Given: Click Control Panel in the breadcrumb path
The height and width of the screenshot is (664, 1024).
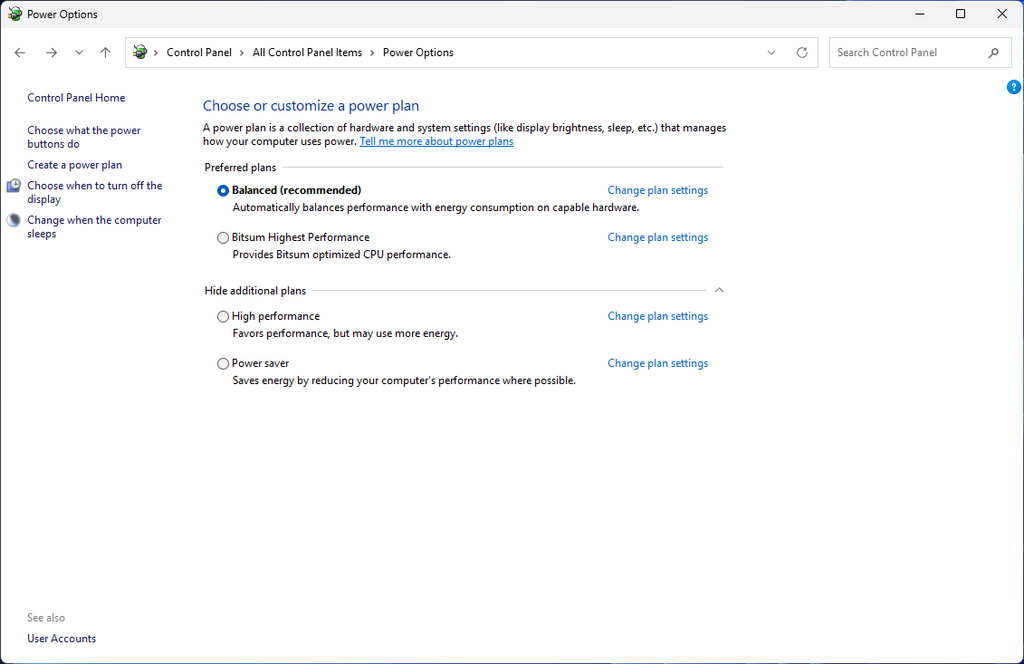Looking at the screenshot, I should coord(199,53).
